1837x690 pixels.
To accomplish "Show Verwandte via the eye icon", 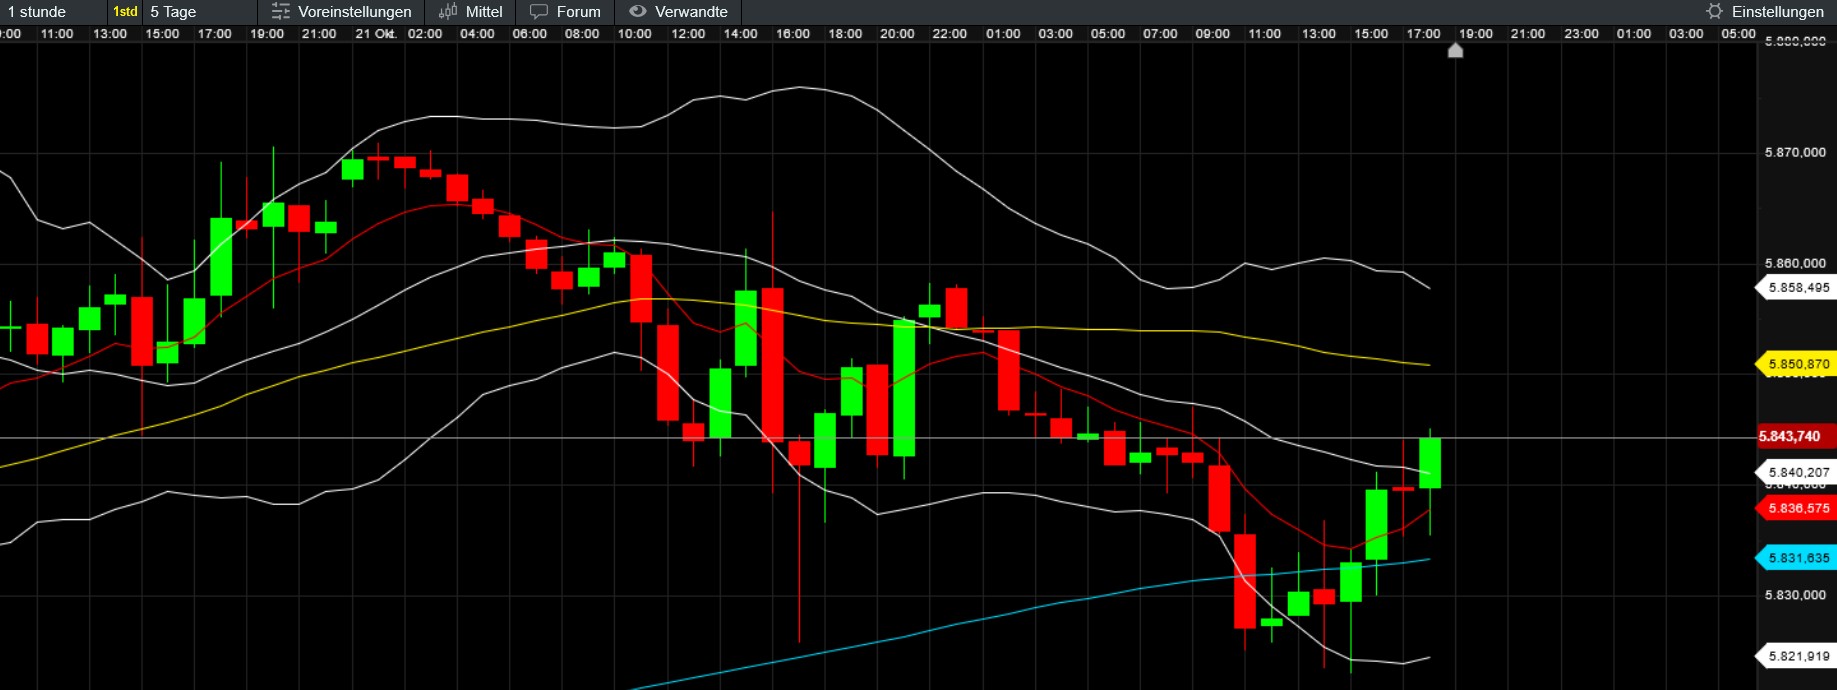I will pos(638,12).
